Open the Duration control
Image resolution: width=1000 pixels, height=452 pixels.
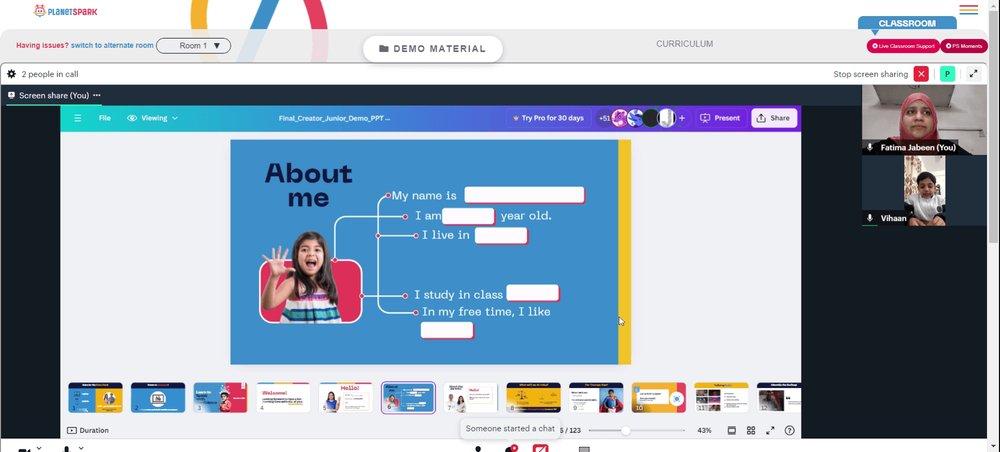[88, 430]
